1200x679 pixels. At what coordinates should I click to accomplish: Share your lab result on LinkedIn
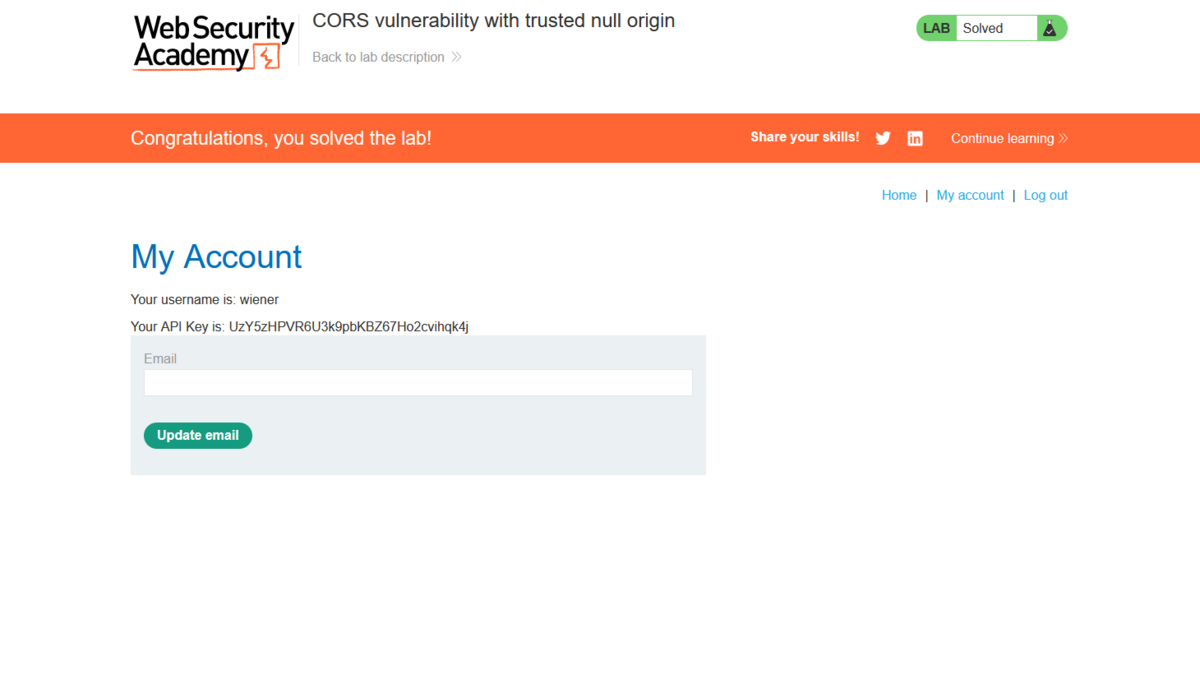click(915, 138)
